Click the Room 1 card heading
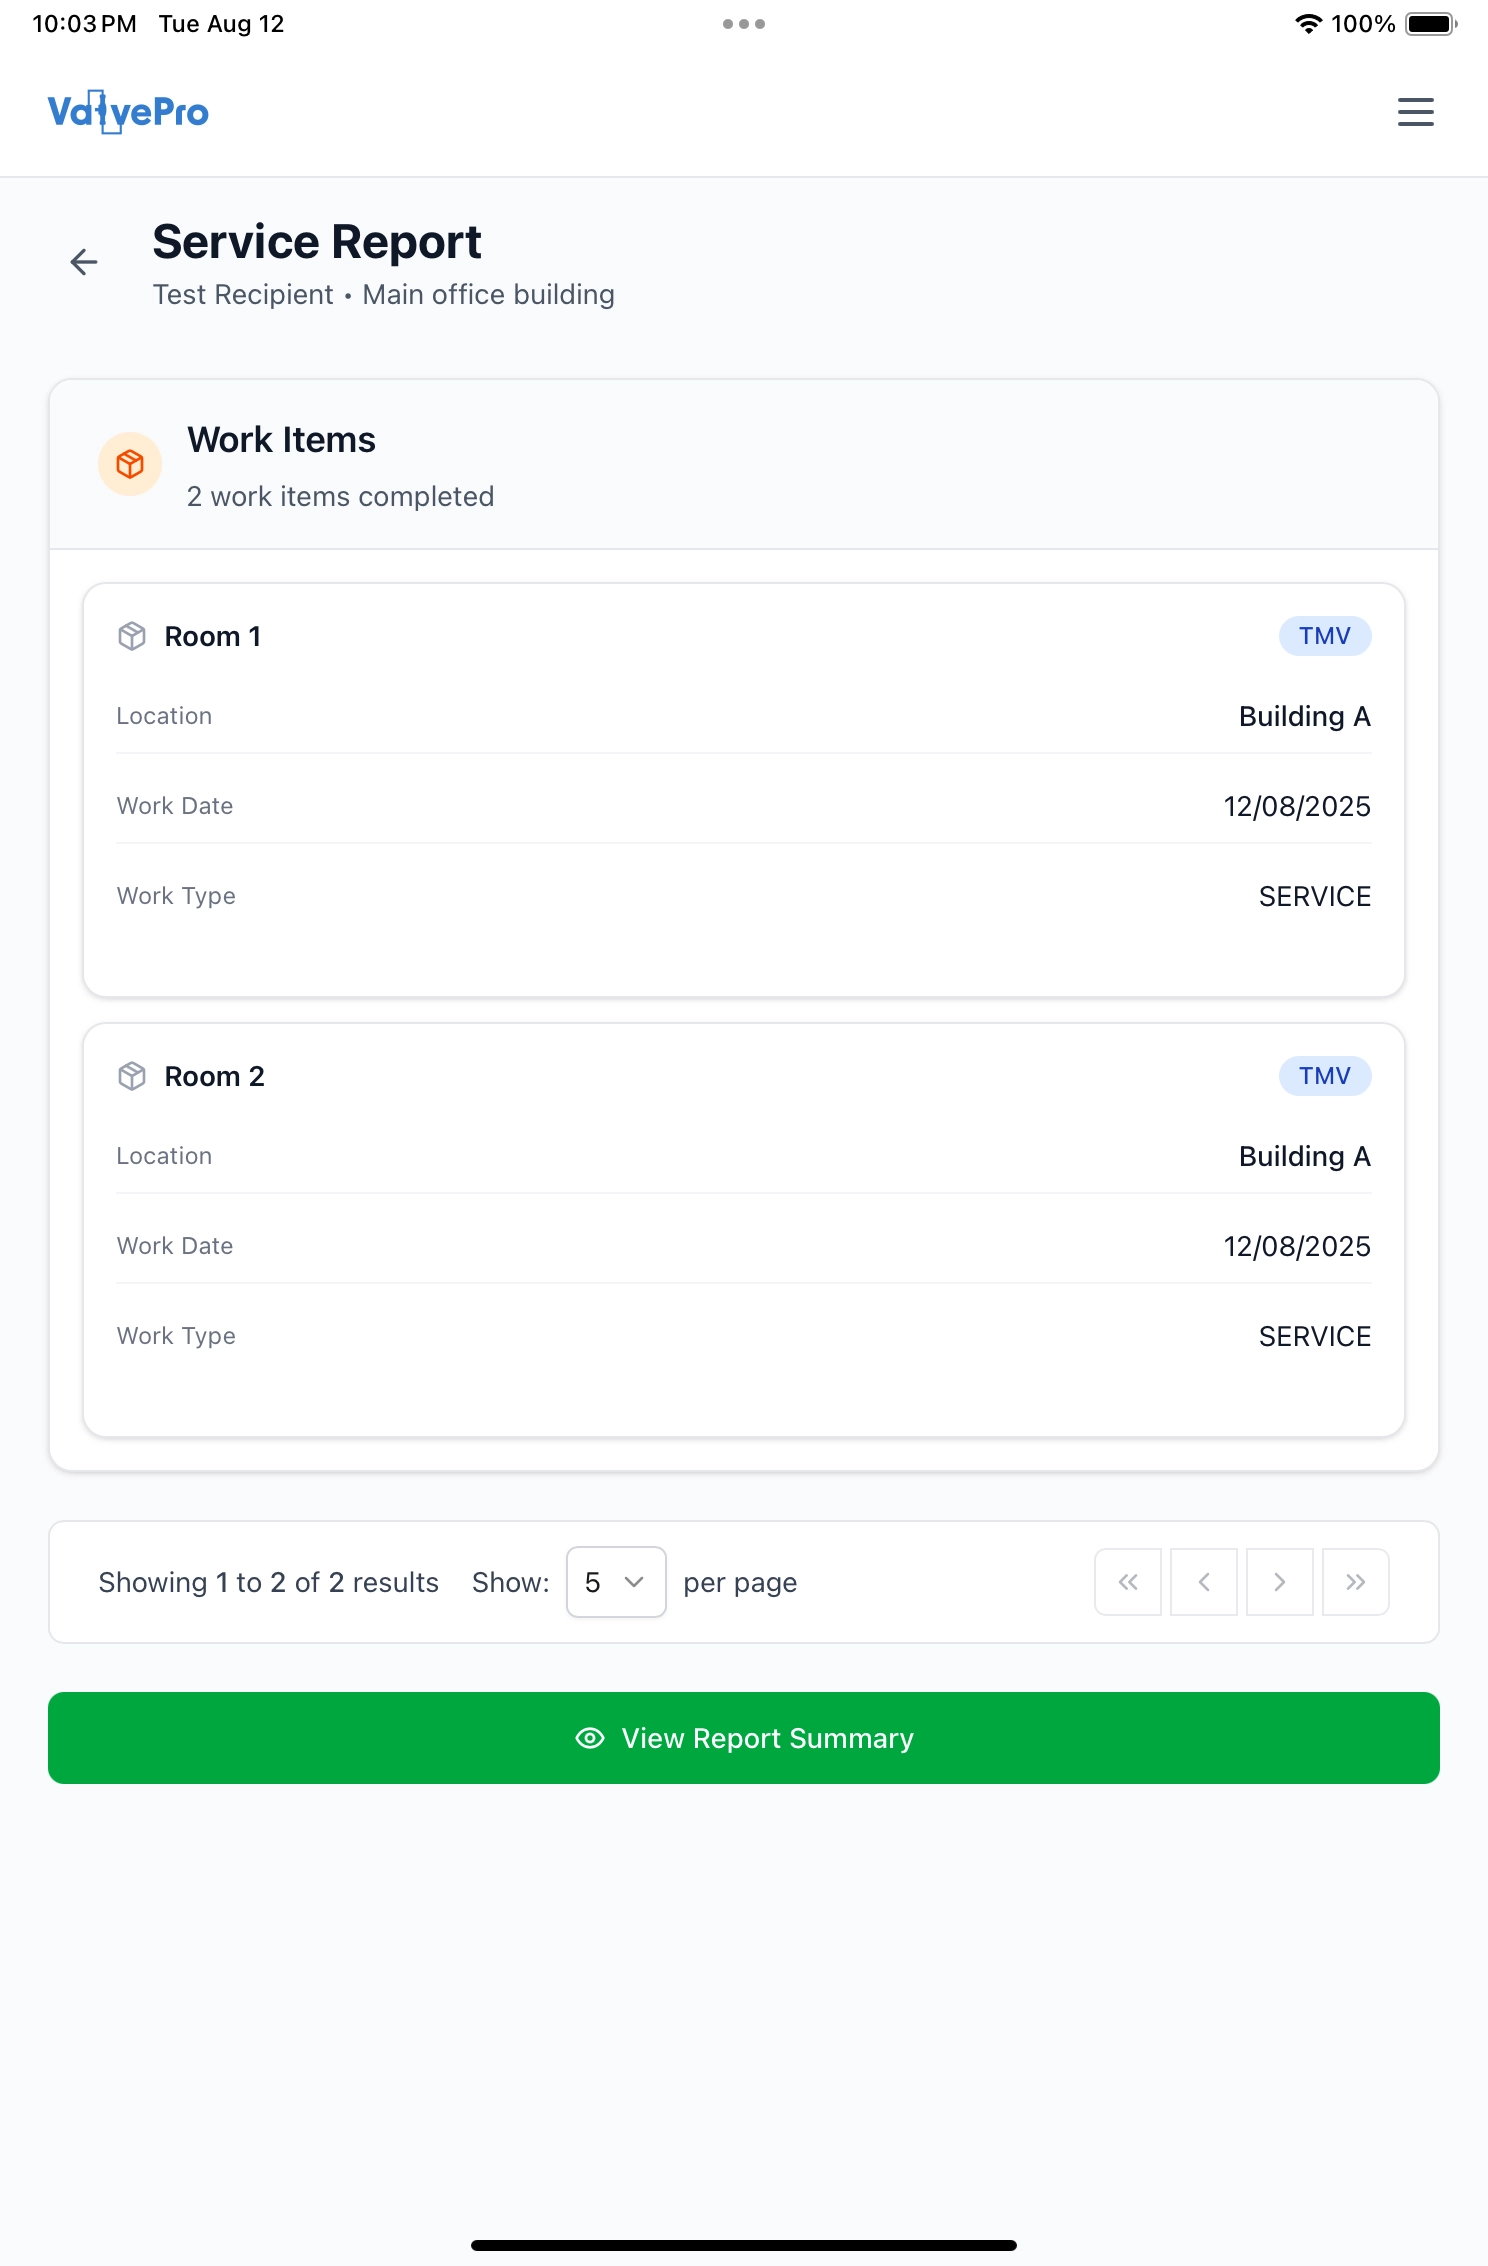 point(213,635)
